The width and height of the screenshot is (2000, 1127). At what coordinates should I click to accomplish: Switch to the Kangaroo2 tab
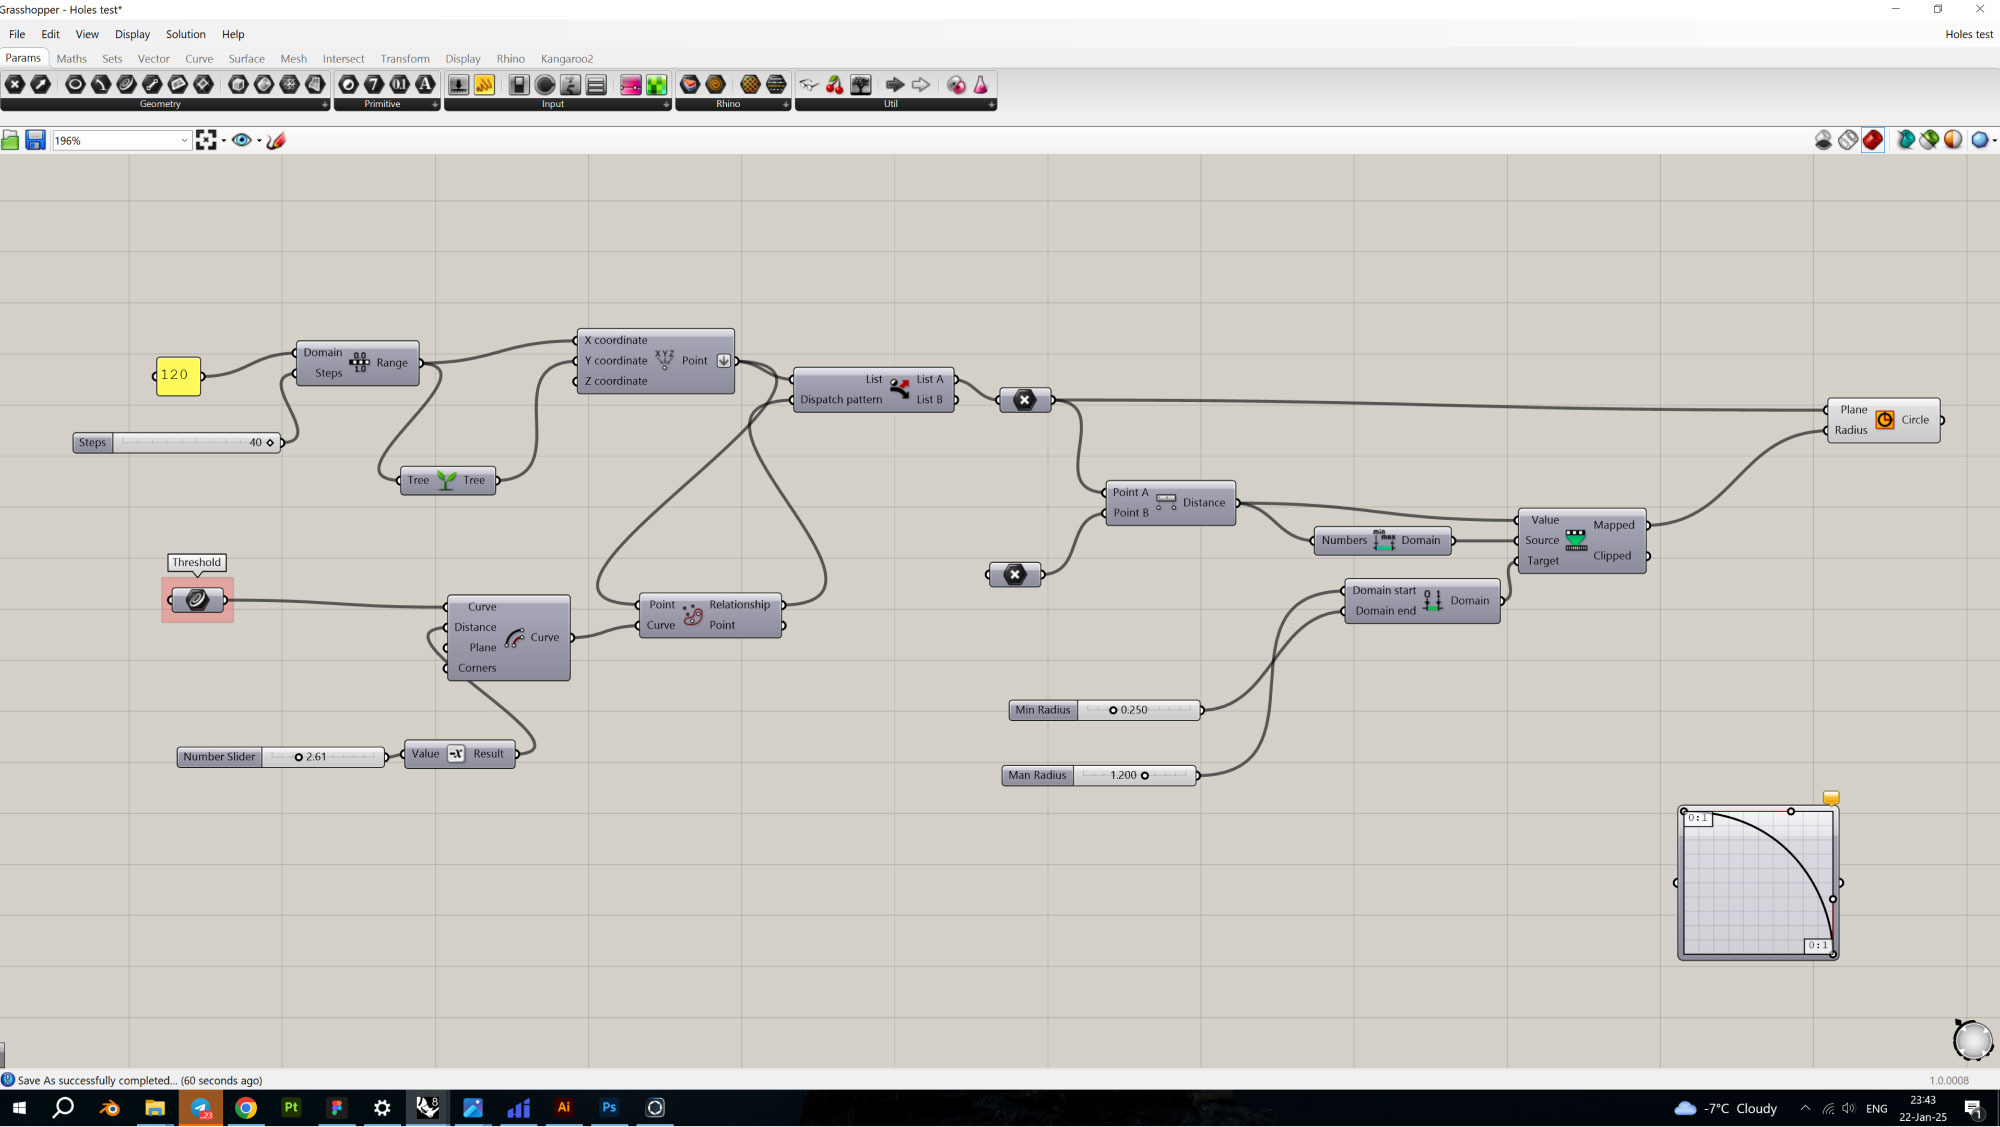click(x=566, y=59)
